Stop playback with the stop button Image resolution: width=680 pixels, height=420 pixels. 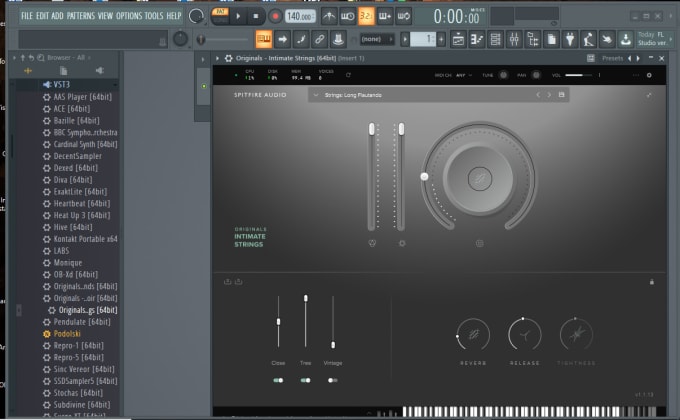(255, 16)
